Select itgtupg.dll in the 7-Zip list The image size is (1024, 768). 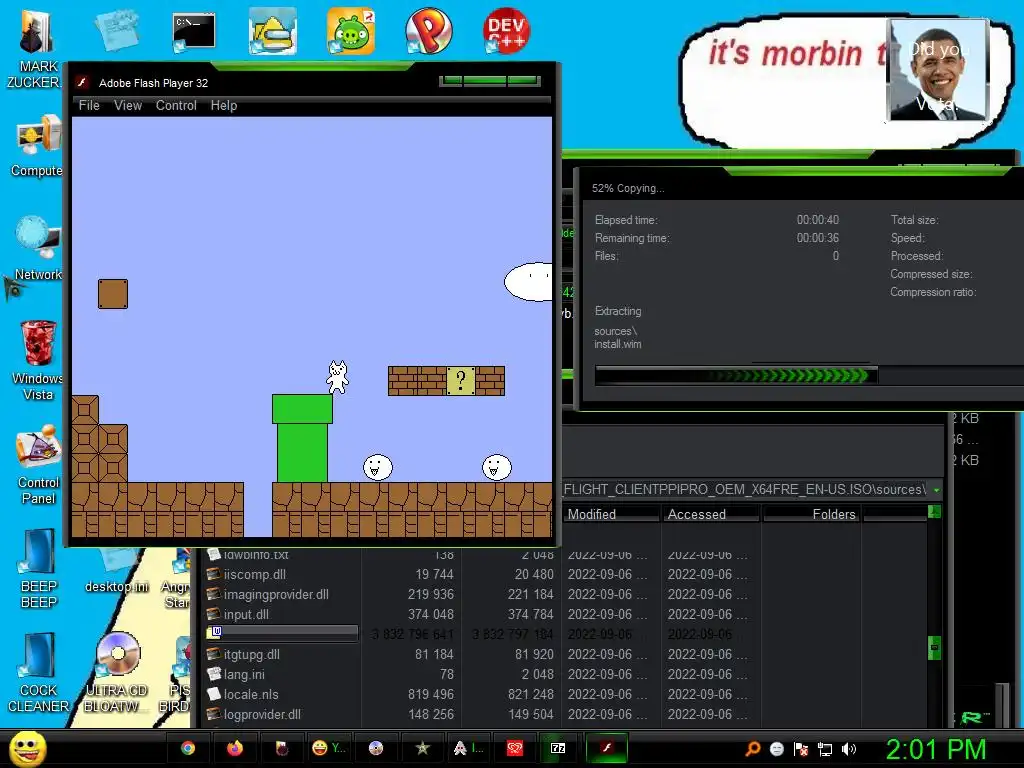(251, 654)
